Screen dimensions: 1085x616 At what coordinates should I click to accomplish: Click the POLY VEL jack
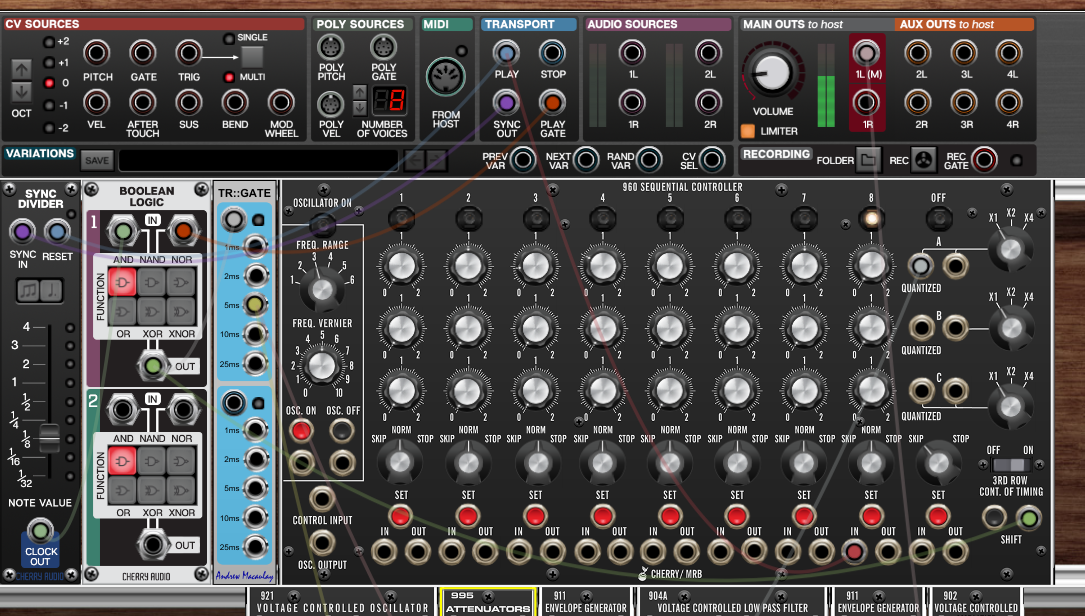coord(331,105)
